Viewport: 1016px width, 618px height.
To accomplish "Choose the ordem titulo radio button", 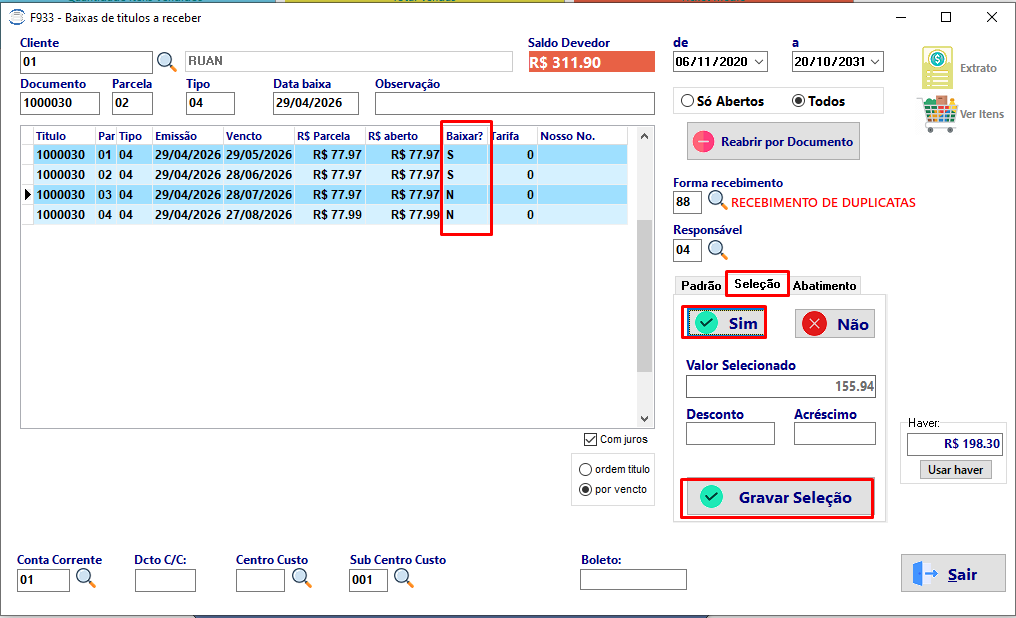I will (x=585, y=469).
